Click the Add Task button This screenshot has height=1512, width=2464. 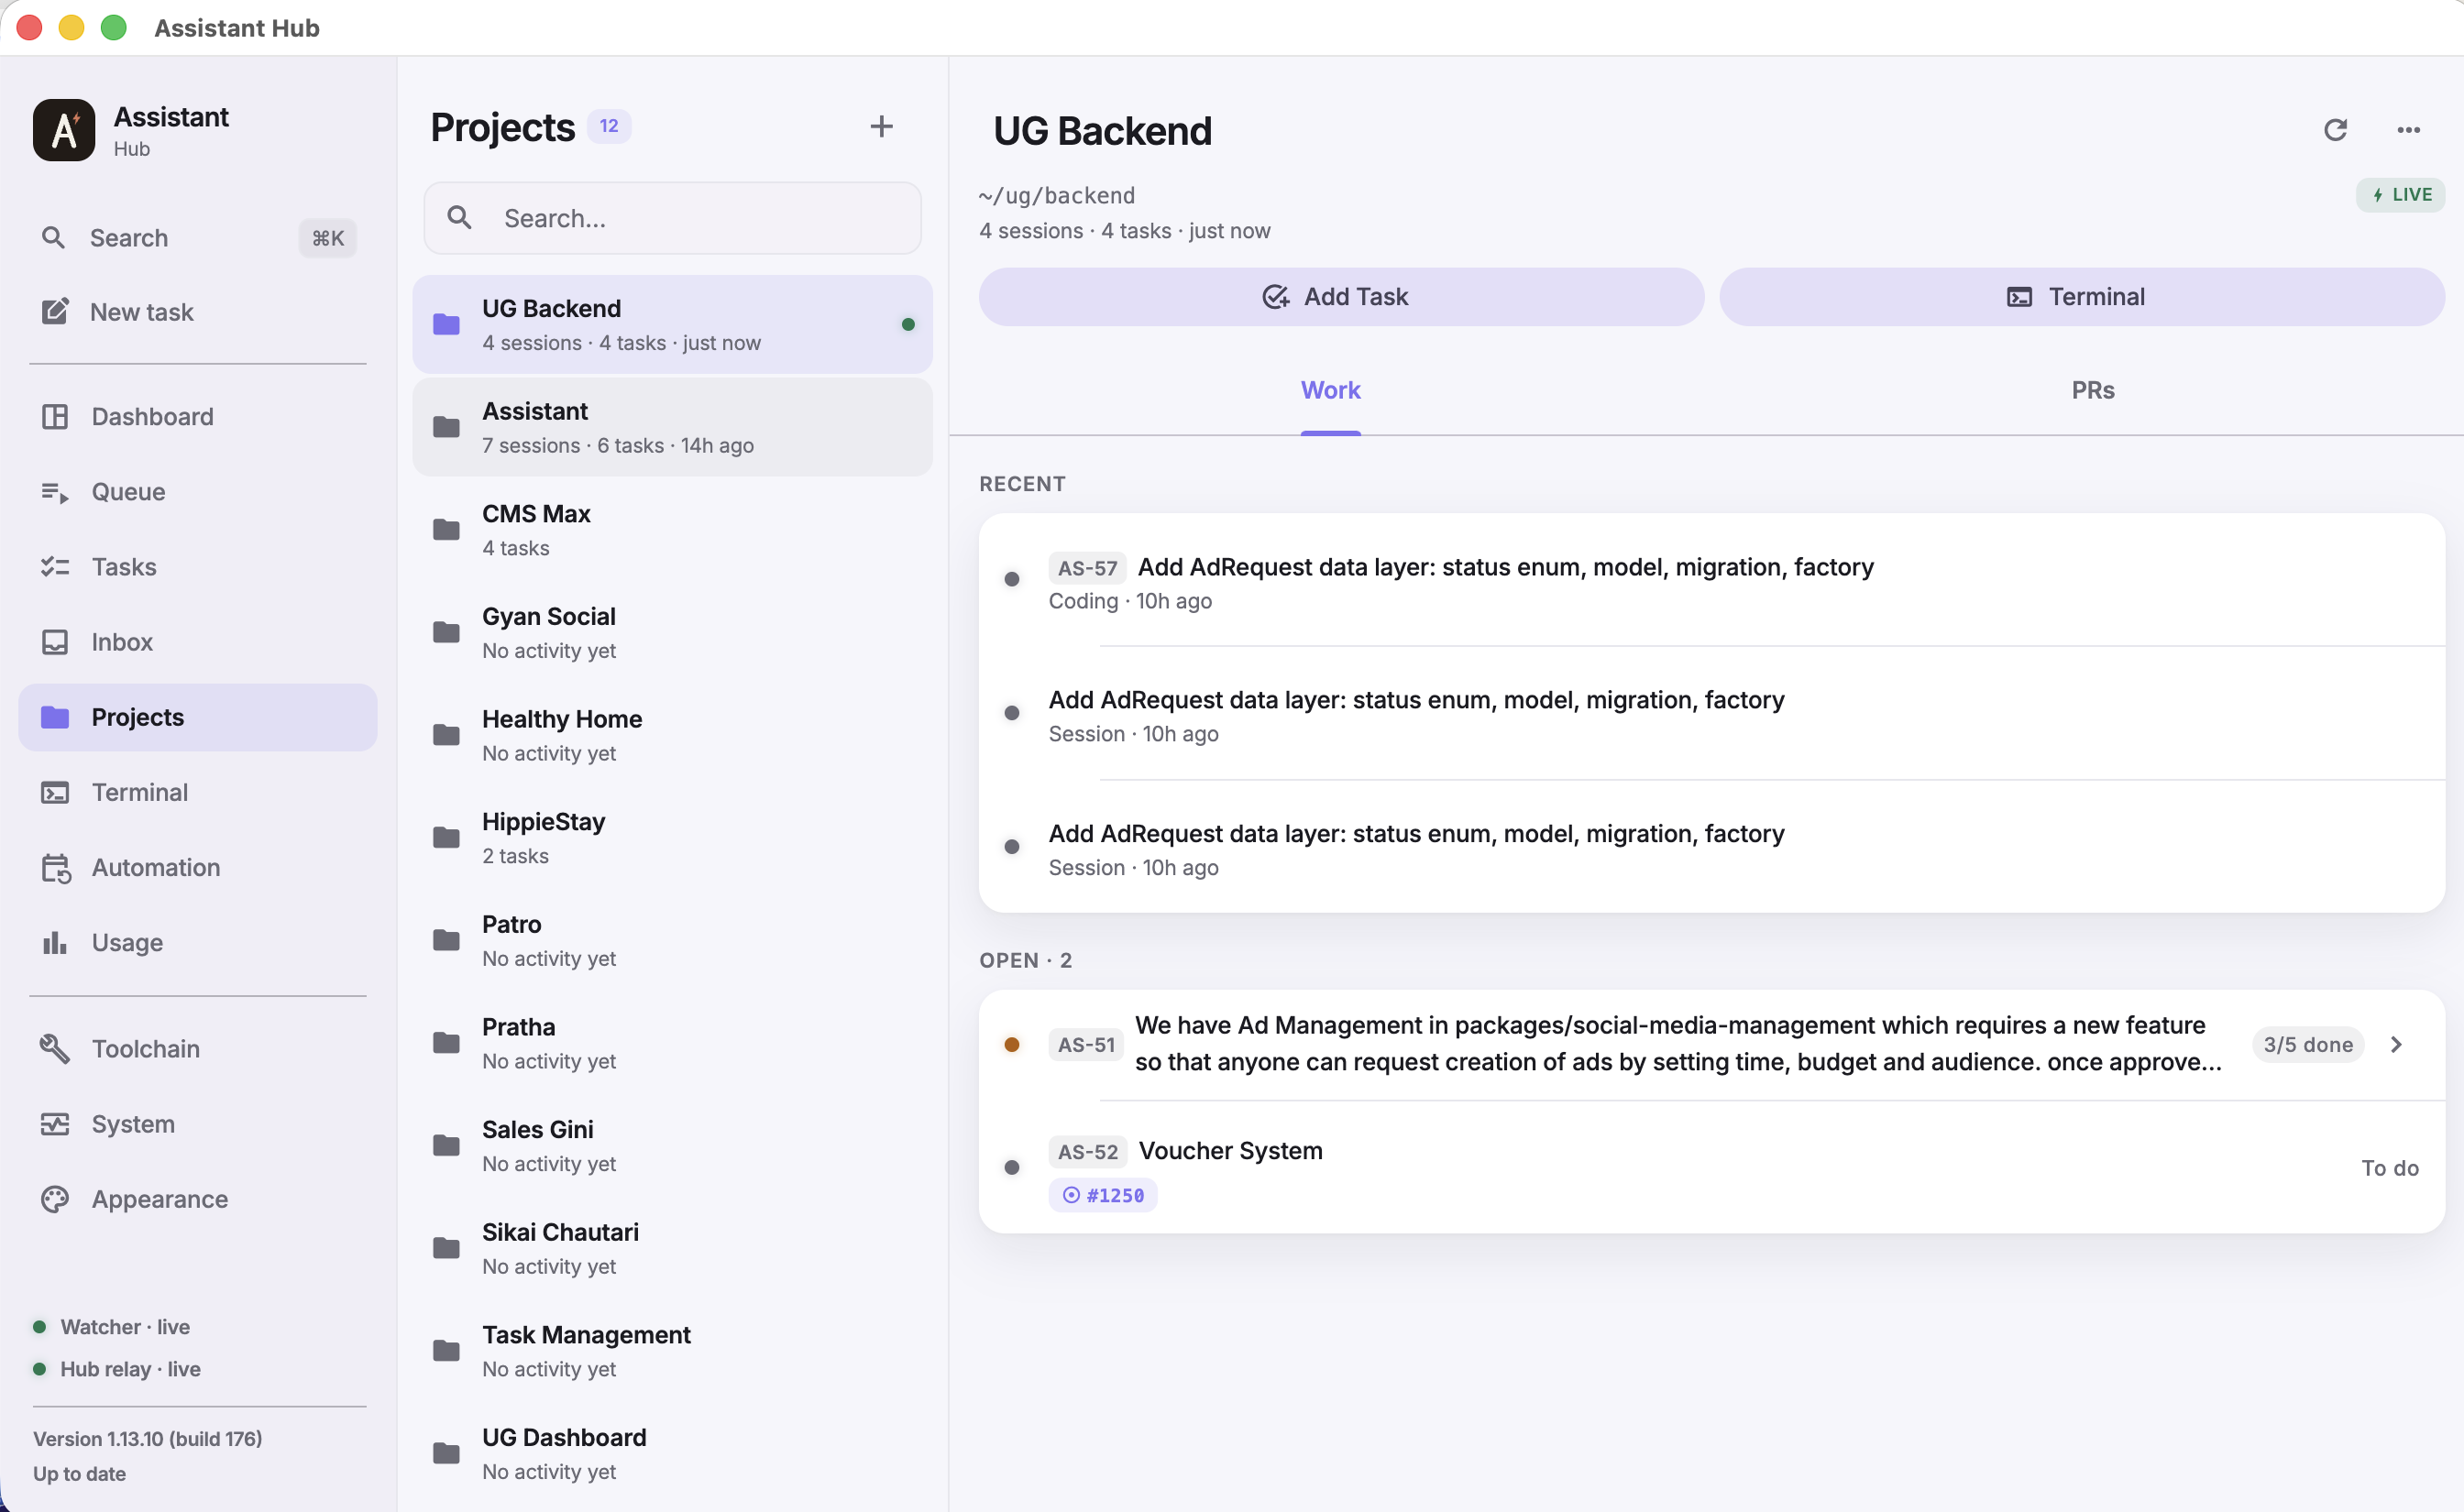click(x=1341, y=297)
